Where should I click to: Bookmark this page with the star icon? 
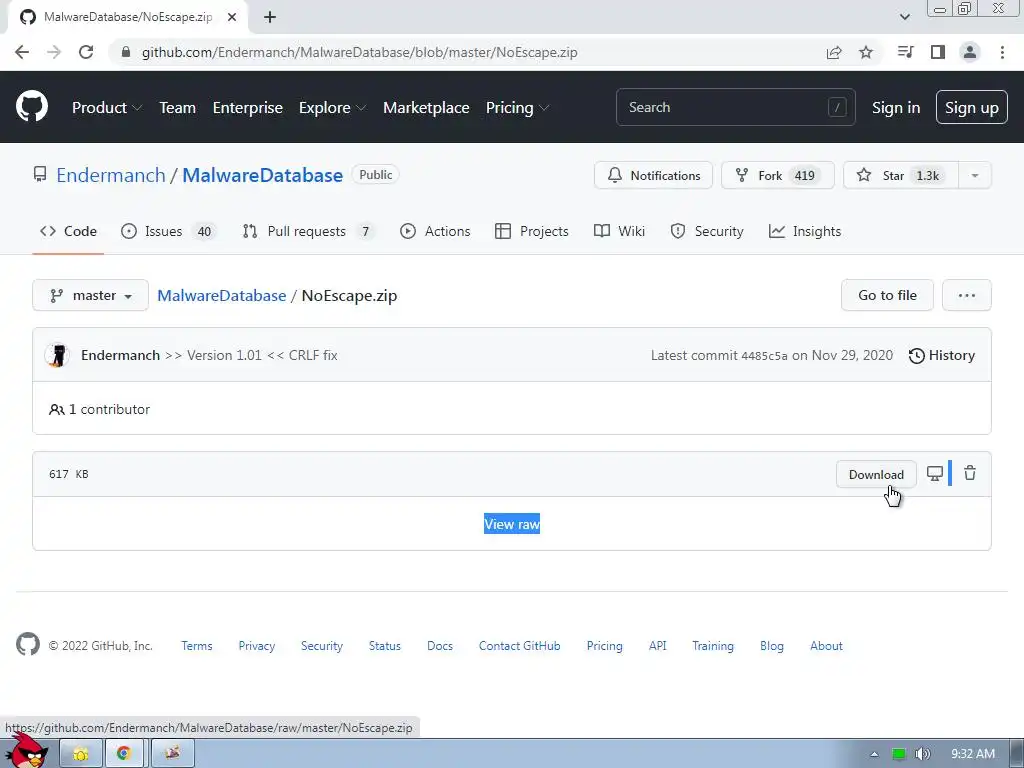[x=866, y=52]
